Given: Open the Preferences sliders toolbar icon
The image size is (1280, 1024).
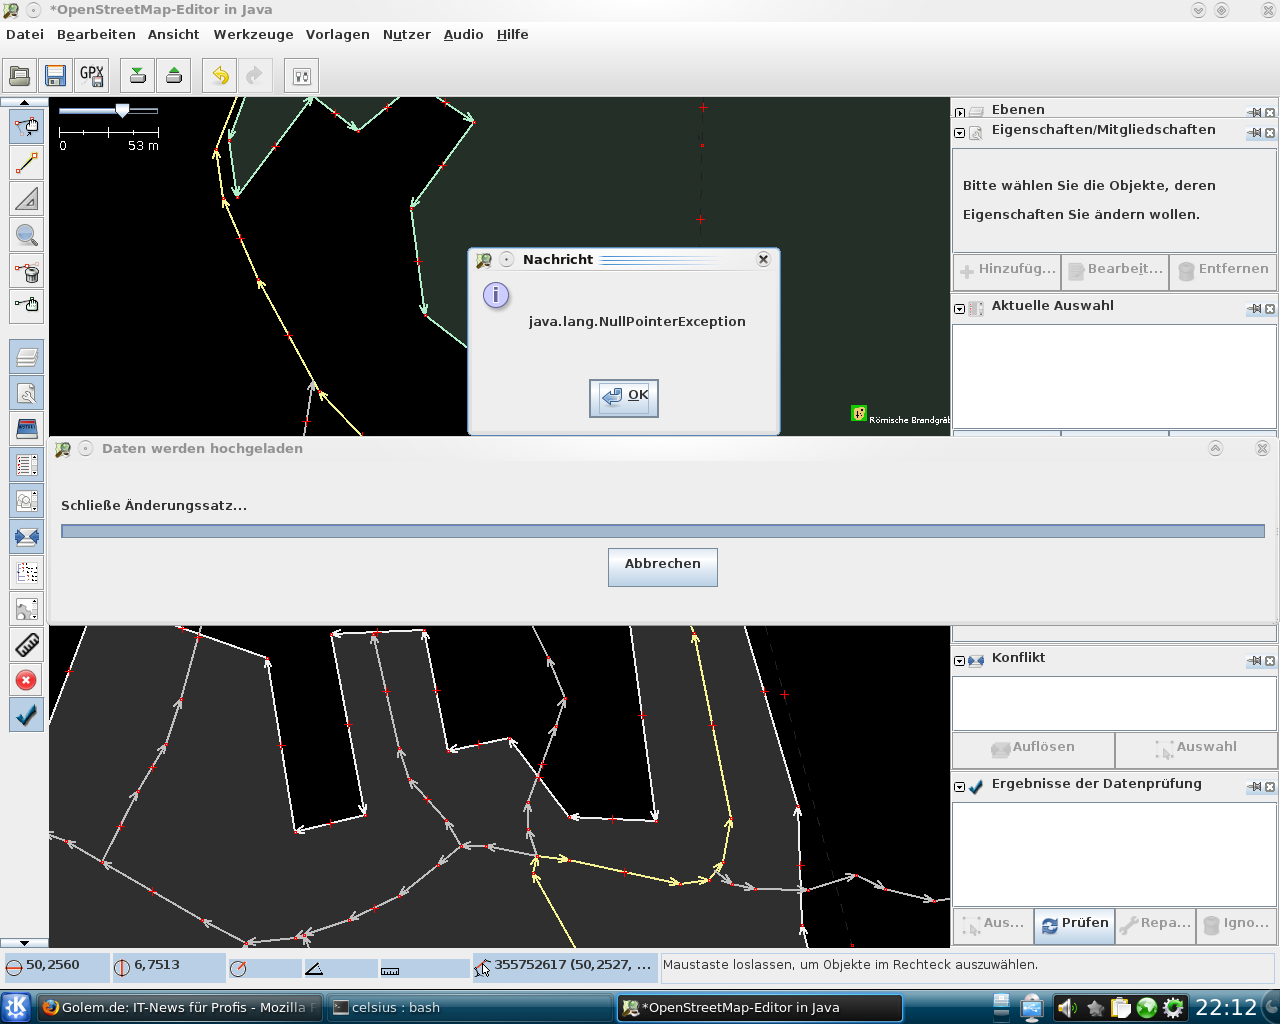Looking at the screenshot, I should (x=301, y=76).
